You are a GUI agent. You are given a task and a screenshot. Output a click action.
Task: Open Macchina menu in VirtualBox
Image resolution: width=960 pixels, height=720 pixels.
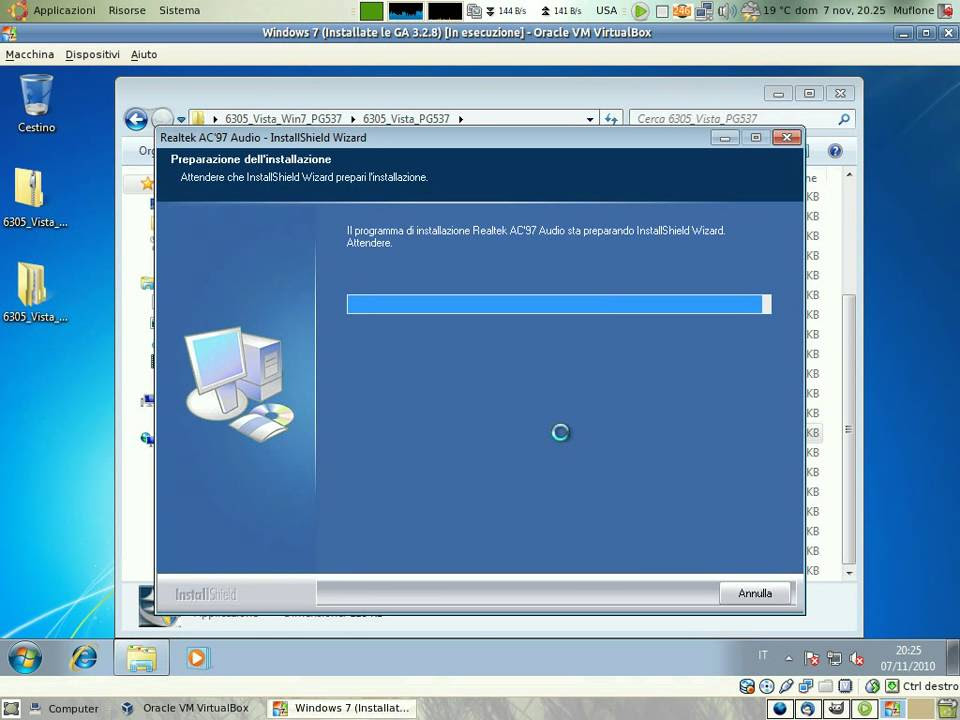[29, 54]
